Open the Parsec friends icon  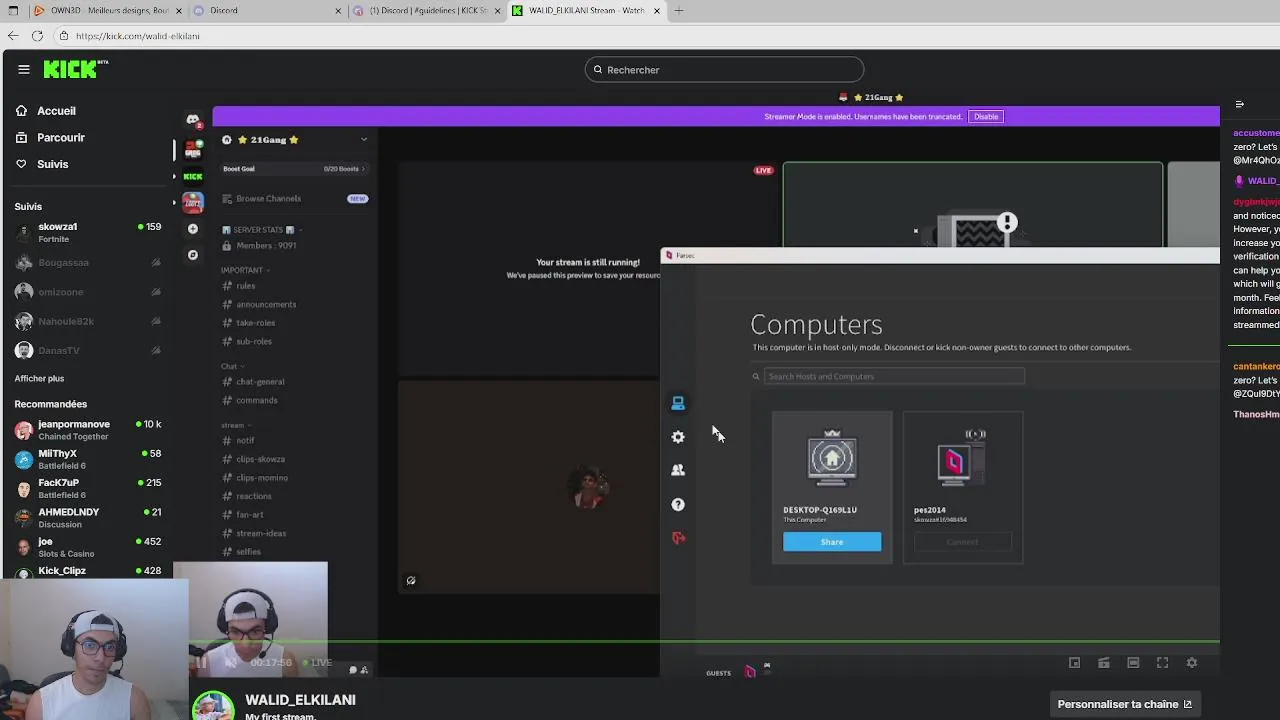678,470
